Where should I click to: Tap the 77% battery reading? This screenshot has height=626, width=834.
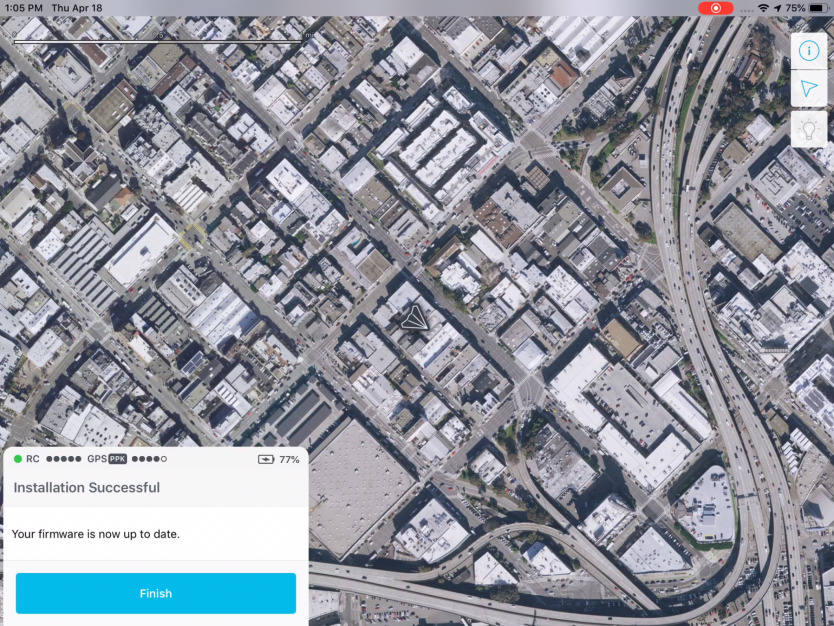pyautogui.click(x=289, y=460)
